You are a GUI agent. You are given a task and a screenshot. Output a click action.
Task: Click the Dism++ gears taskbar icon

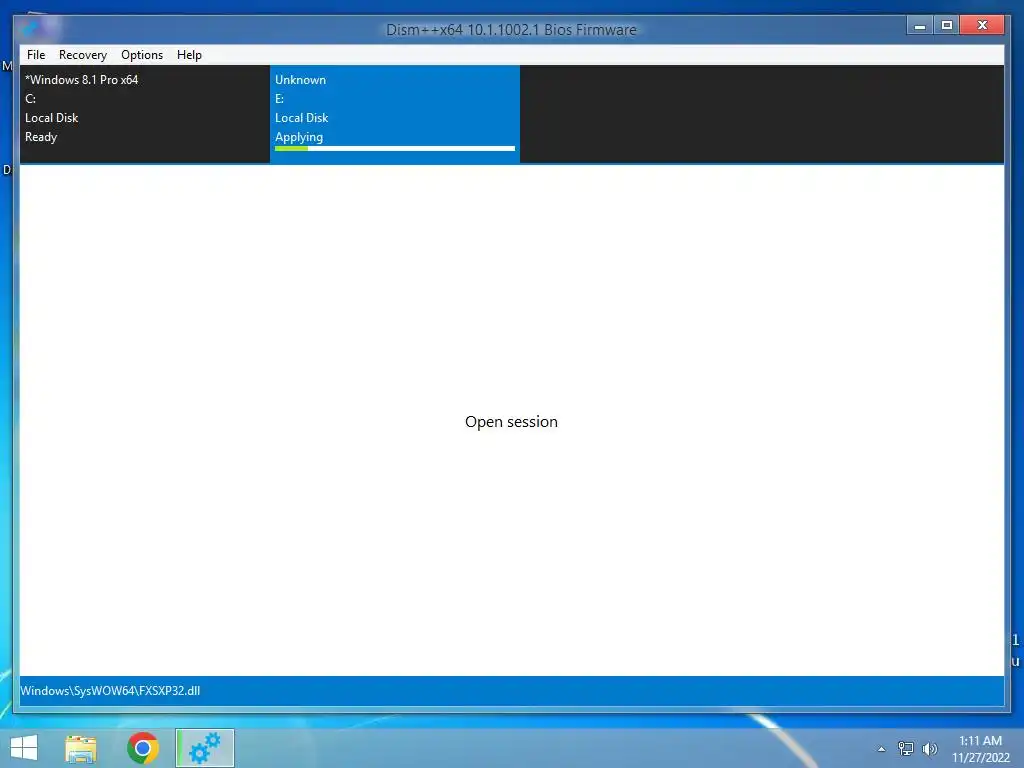click(x=205, y=748)
